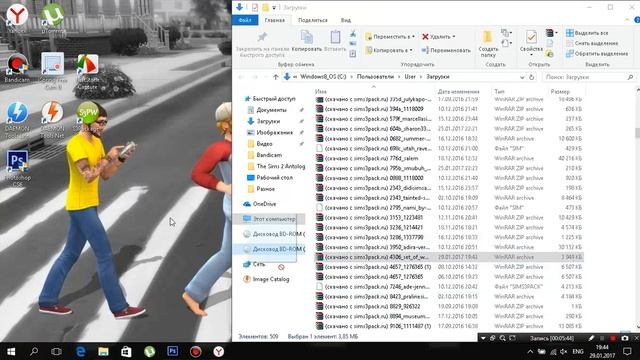Expand the Свойства dropdown arrow

point(531,55)
